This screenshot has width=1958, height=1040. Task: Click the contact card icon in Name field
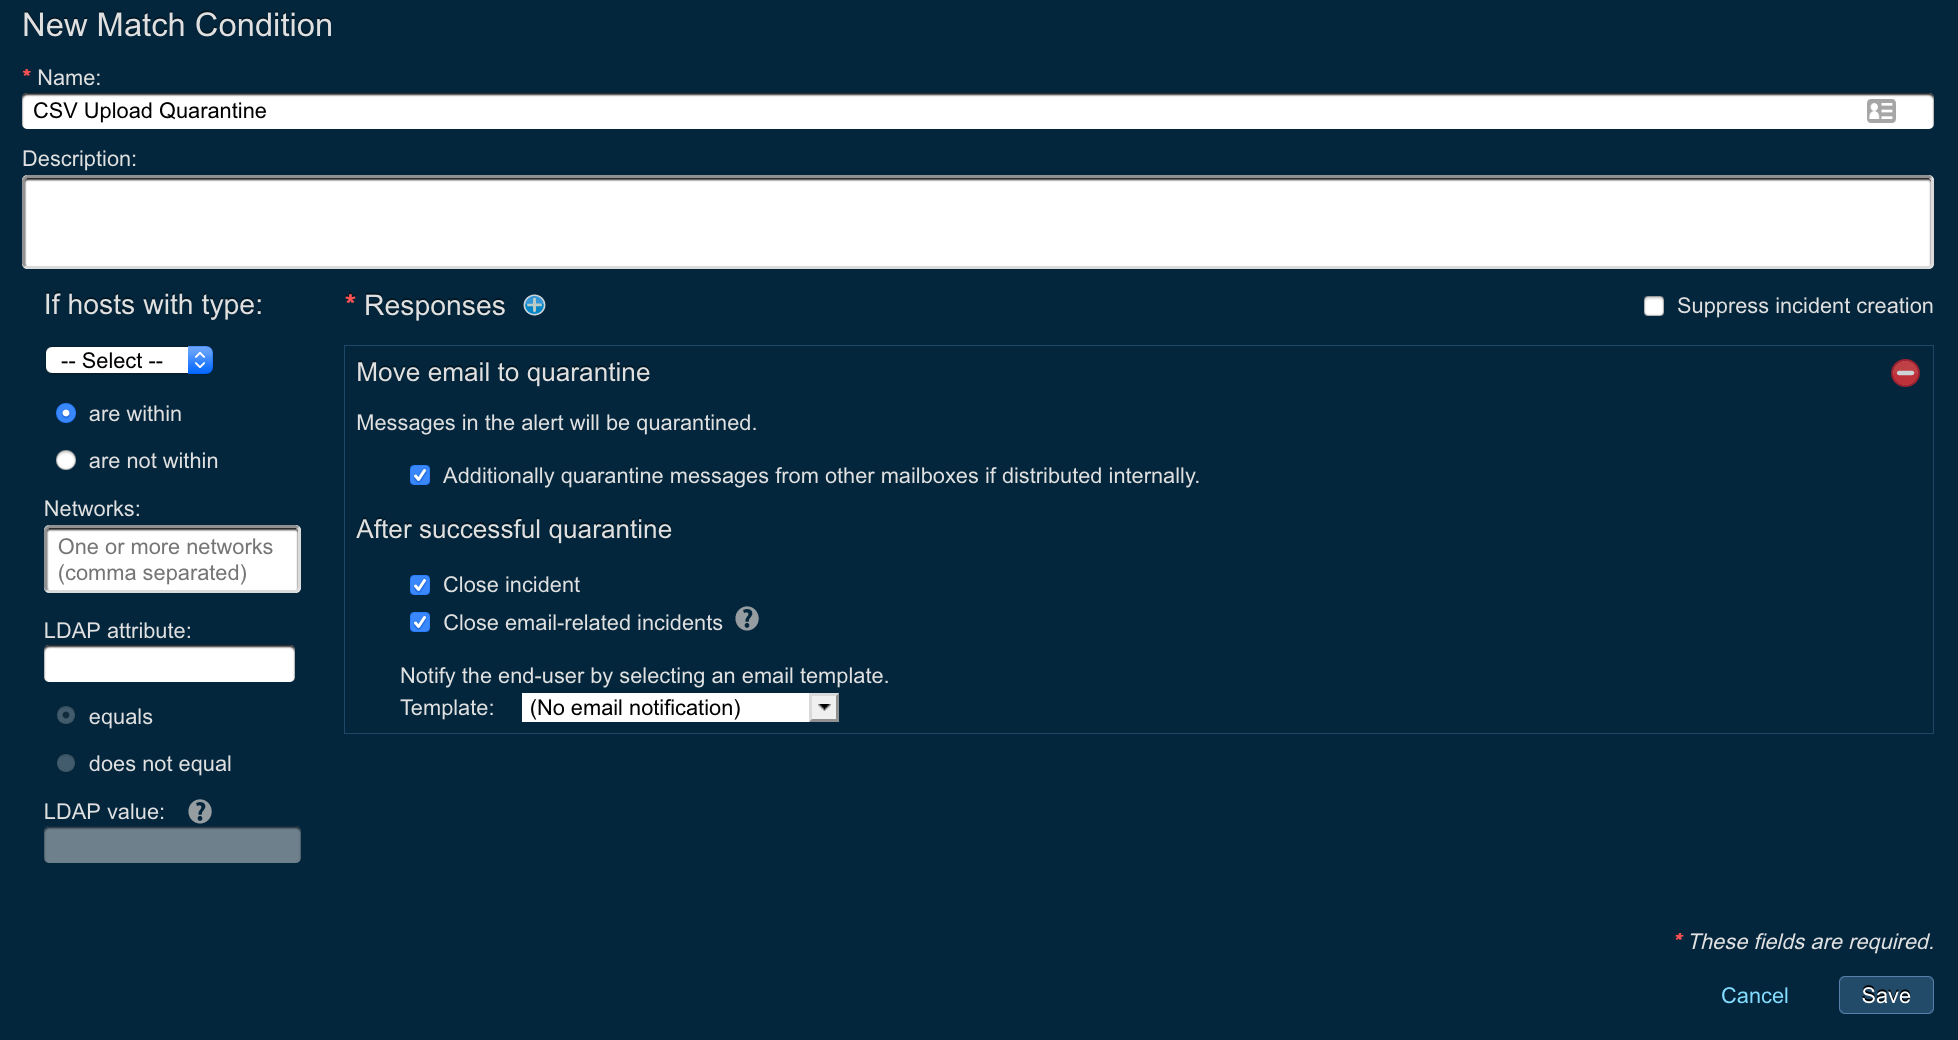click(1880, 111)
